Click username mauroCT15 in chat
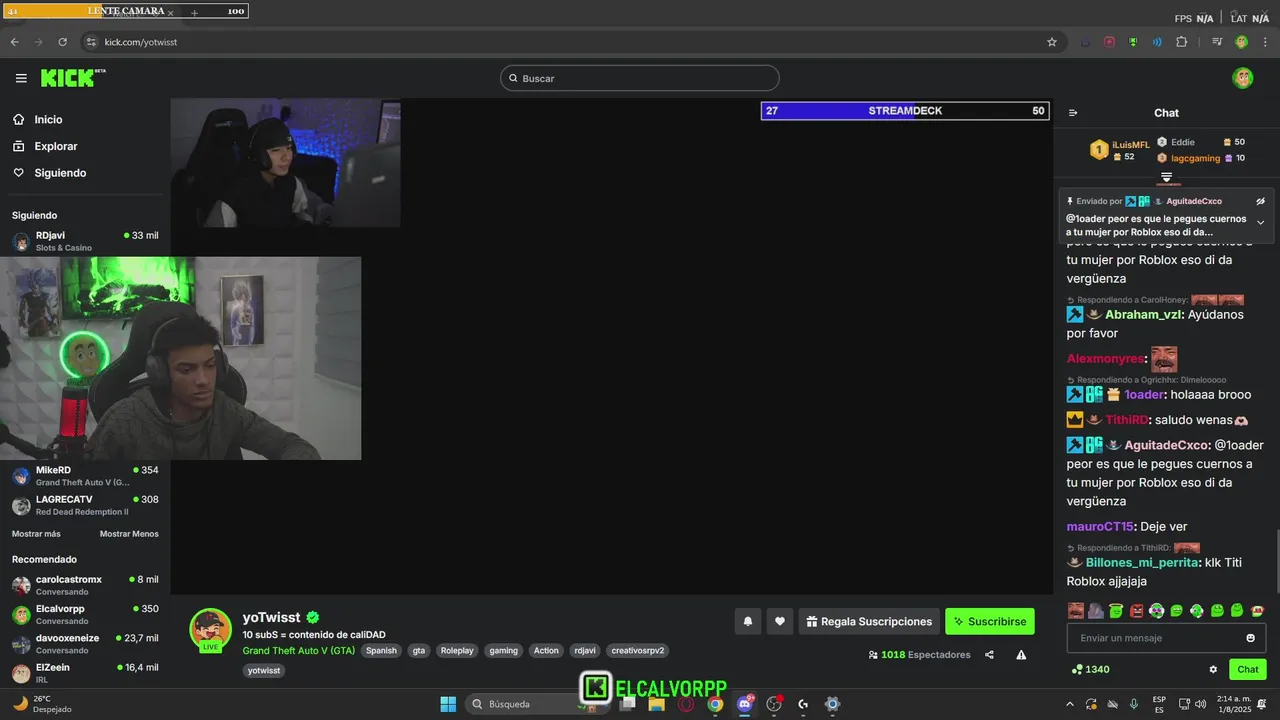The width and height of the screenshot is (1280, 720). pos(1100,526)
